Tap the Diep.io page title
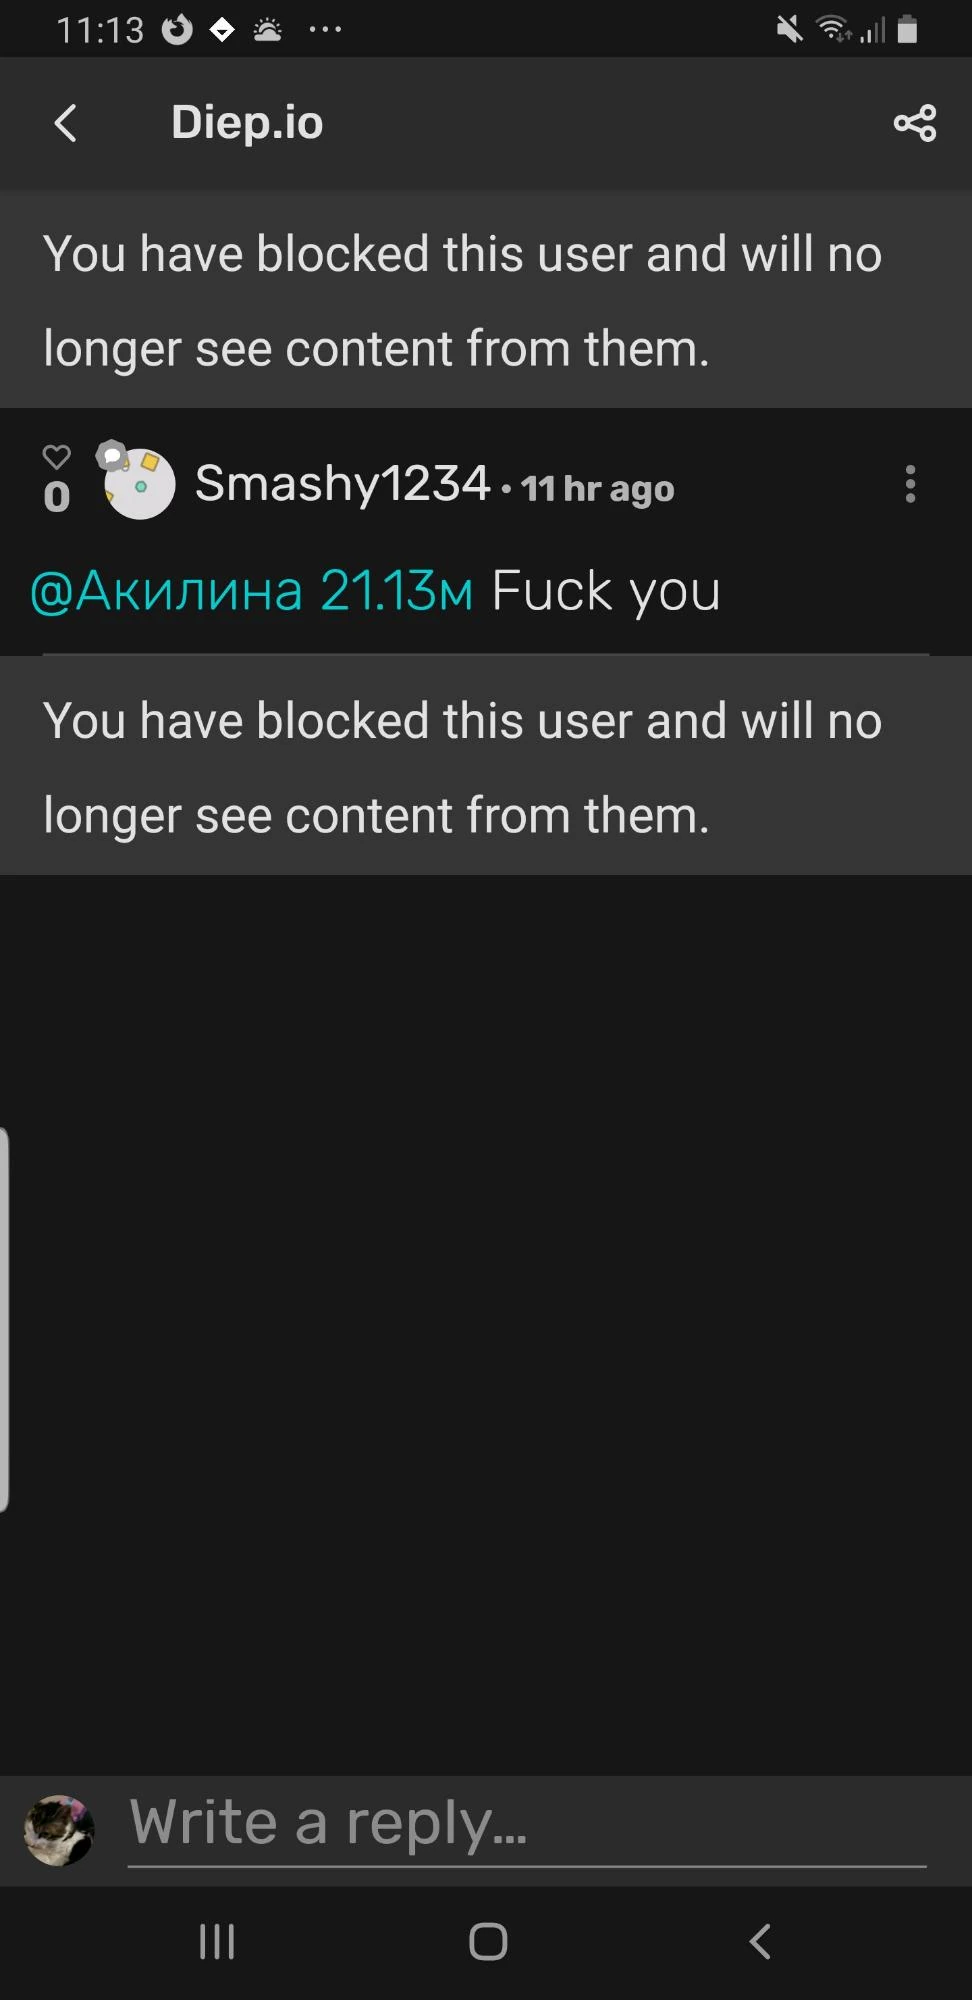972x2000 pixels. tap(247, 123)
